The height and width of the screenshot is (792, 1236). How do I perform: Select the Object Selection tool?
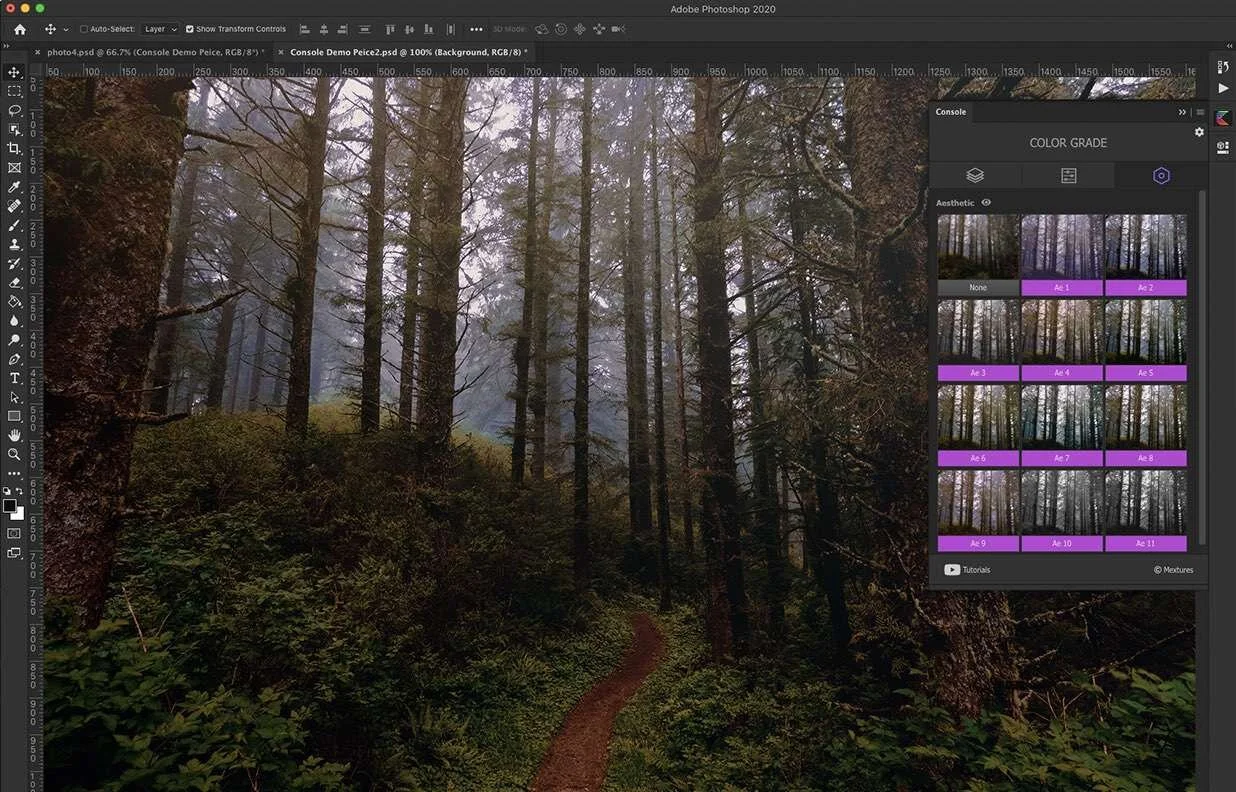point(14,129)
